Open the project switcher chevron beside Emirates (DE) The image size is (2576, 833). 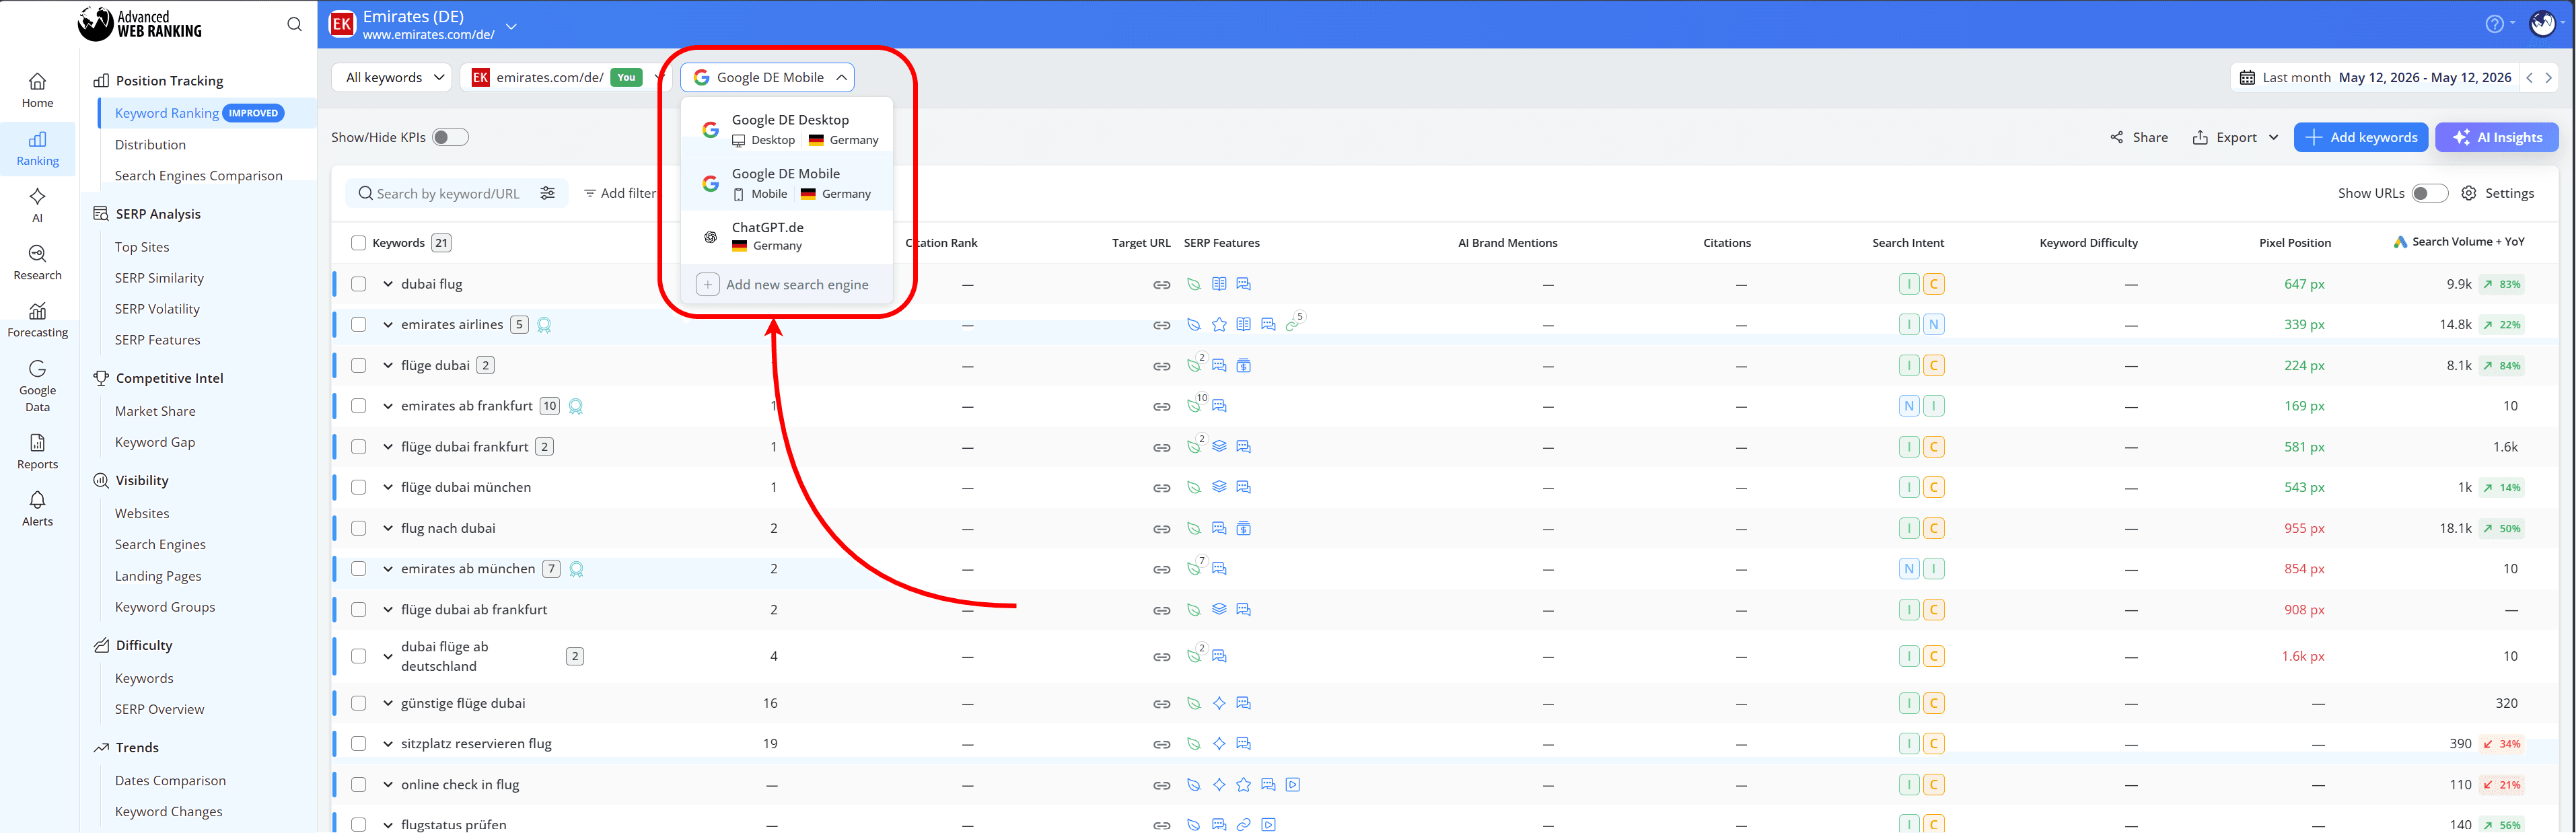pyautogui.click(x=511, y=26)
